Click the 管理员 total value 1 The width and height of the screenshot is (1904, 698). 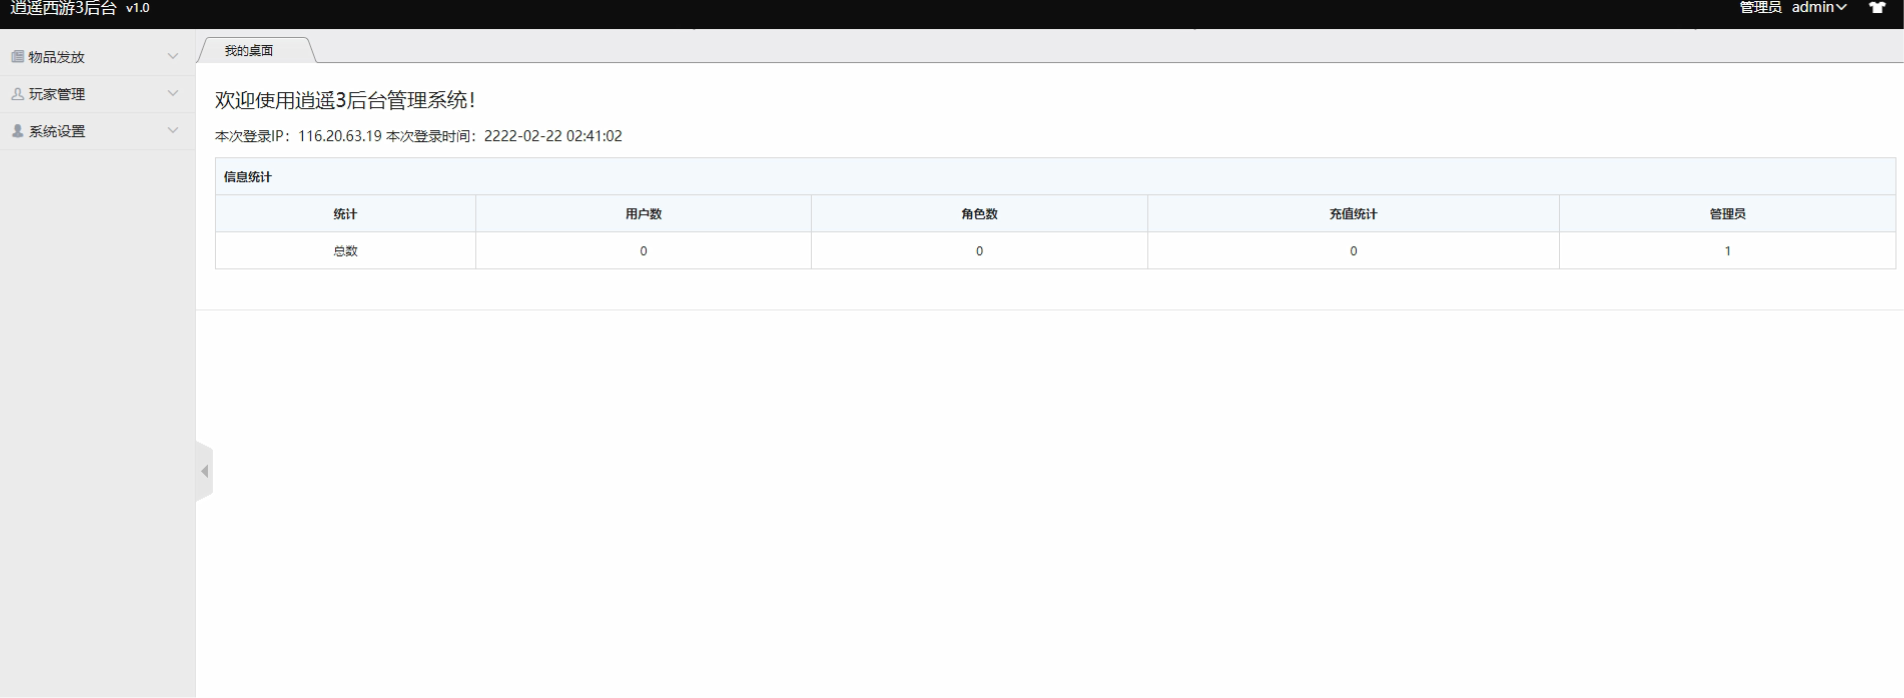(1727, 251)
